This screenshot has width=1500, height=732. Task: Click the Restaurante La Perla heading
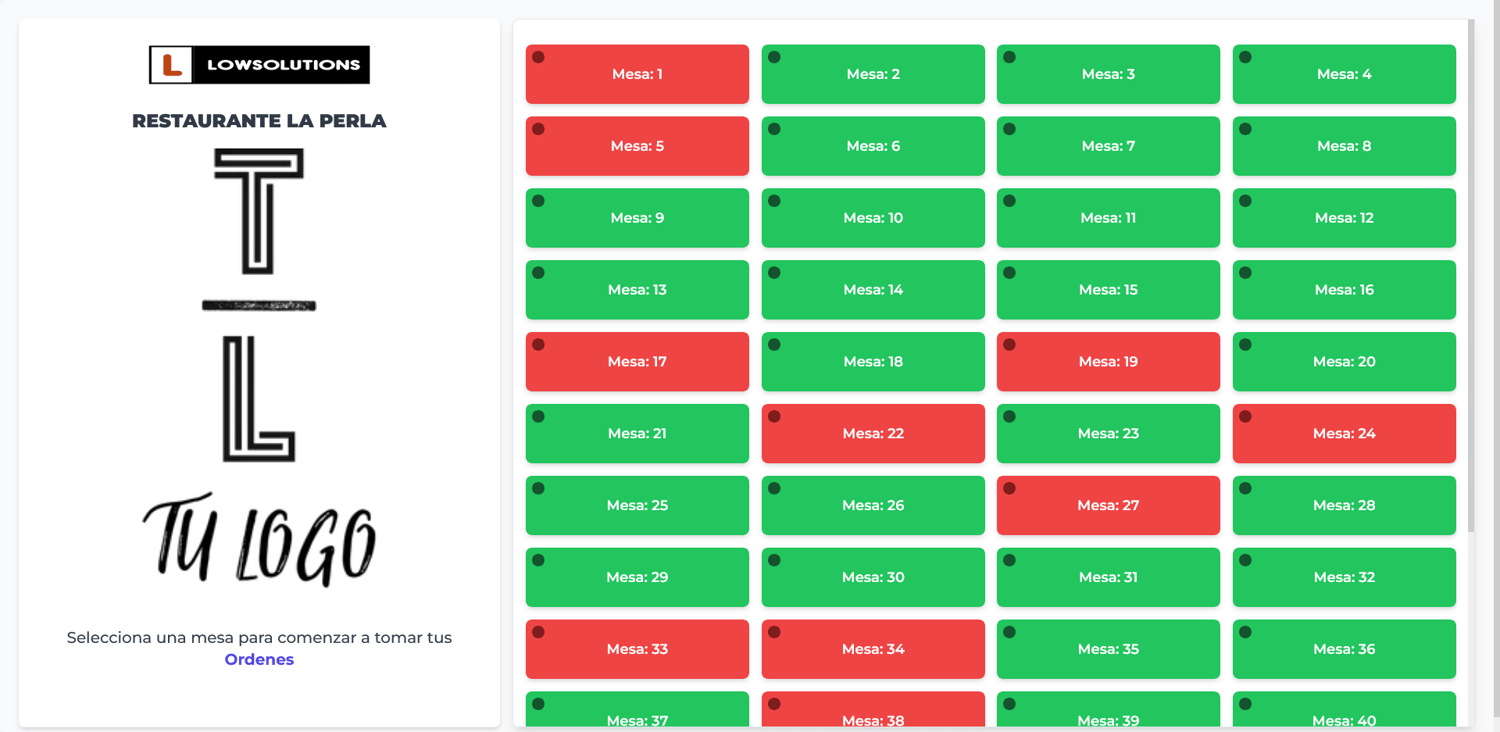pyautogui.click(x=259, y=121)
